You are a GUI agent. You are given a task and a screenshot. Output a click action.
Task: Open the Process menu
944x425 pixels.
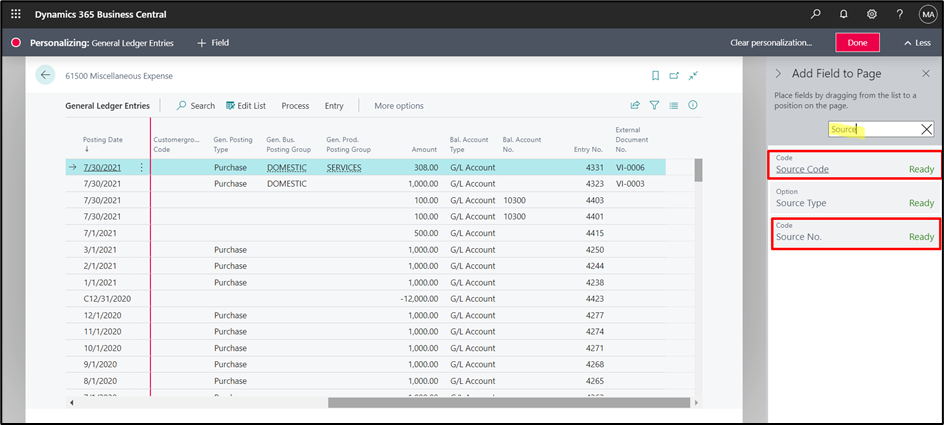tap(295, 105)
